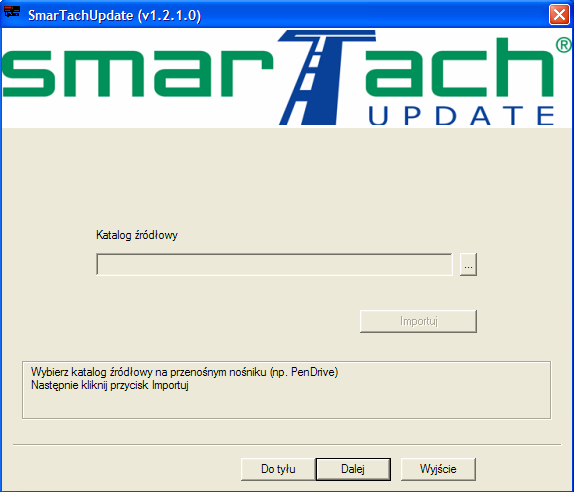Go back with the Do tyłu button
The image size is (574, 492).
[x=278, y=469]
